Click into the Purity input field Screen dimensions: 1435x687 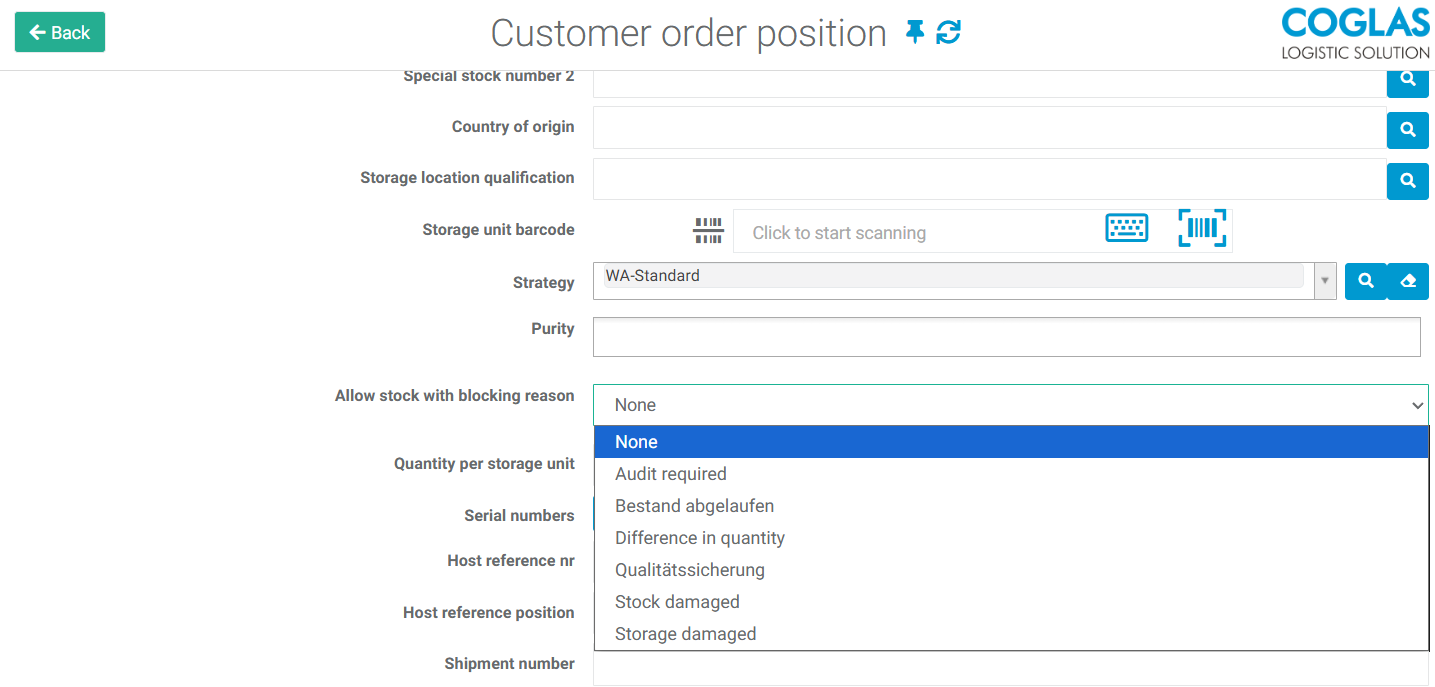tap(1005, 337)
